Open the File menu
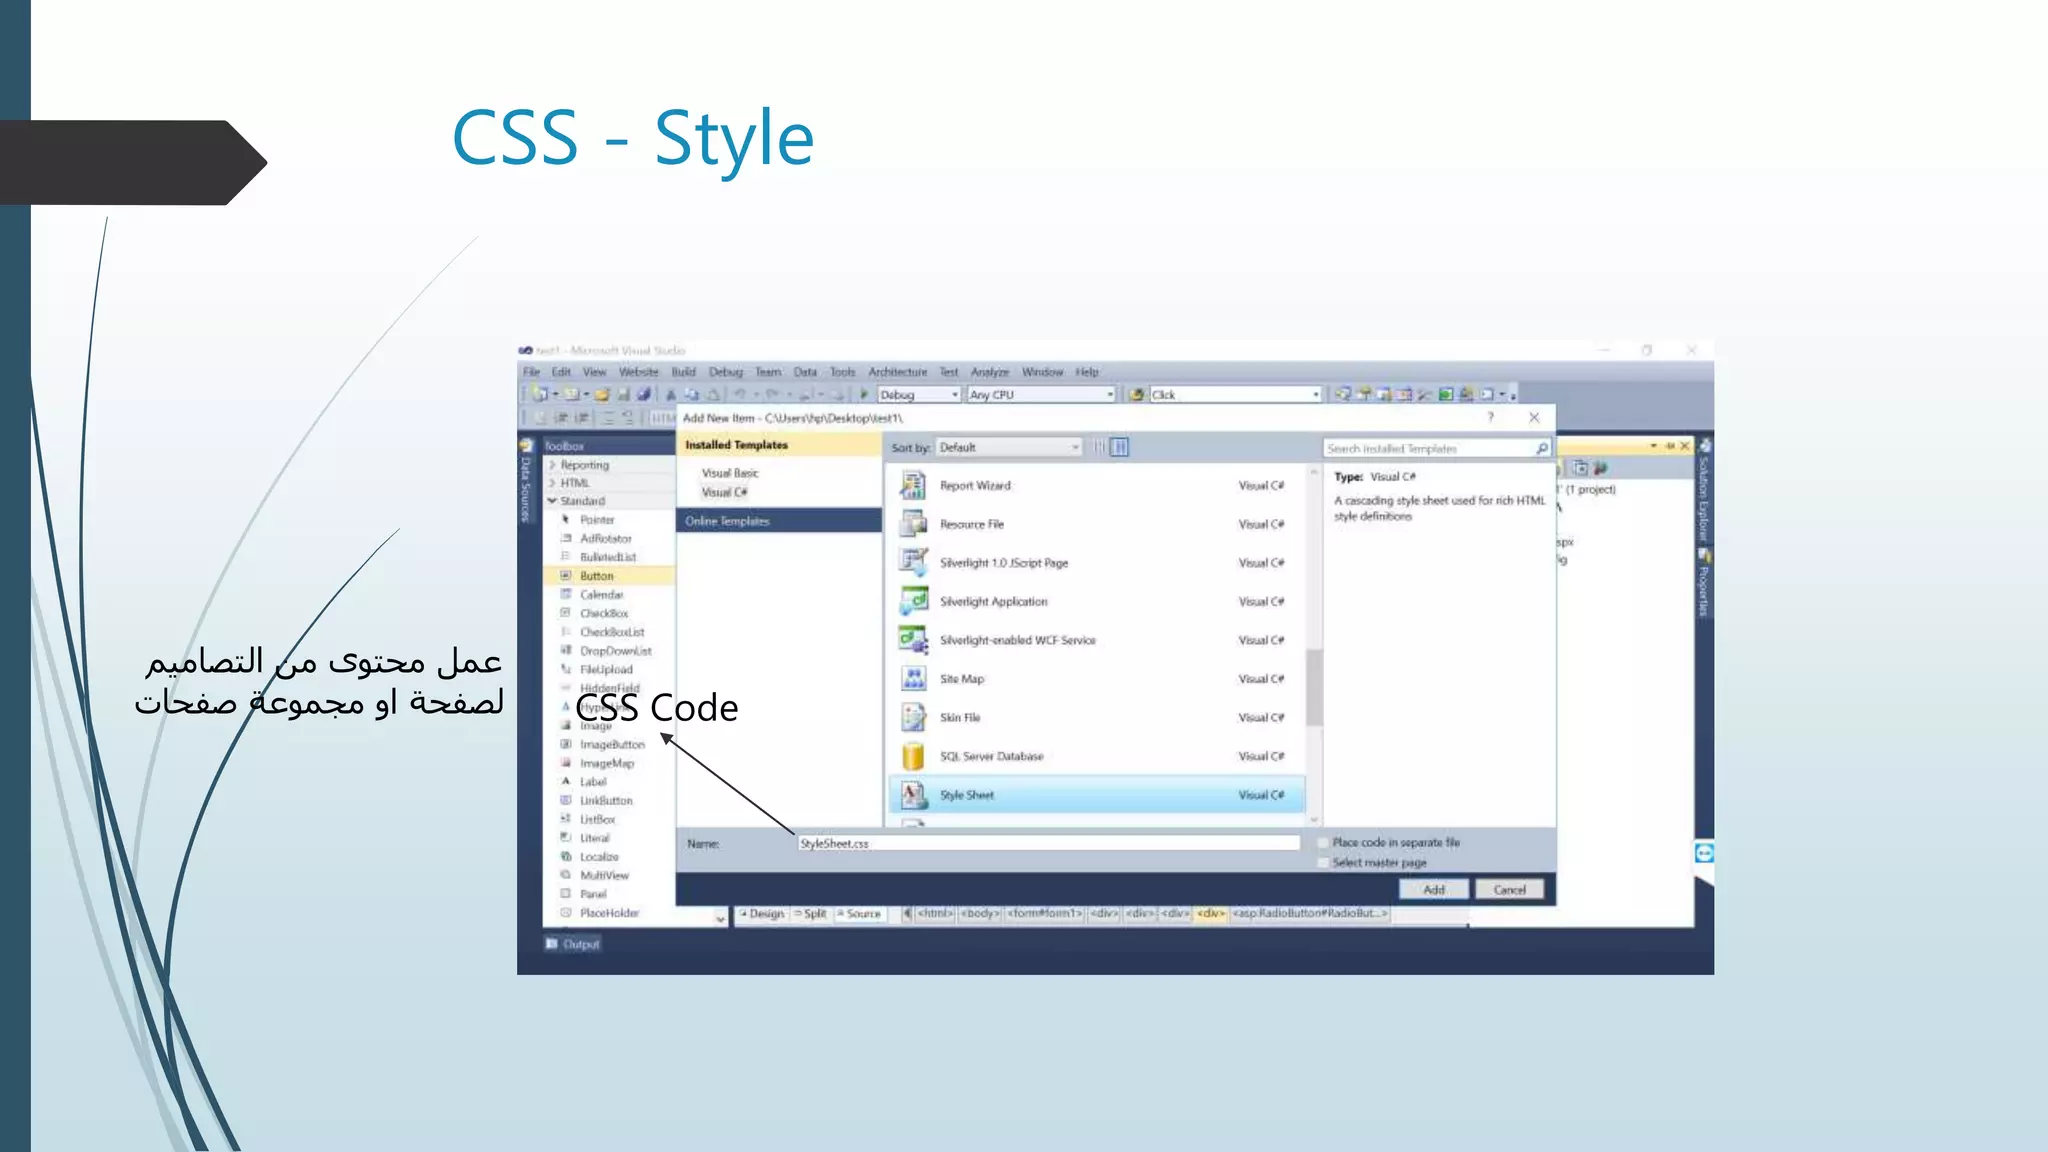The height and width of the screenshot is (1152, 2048). (532, 372)
